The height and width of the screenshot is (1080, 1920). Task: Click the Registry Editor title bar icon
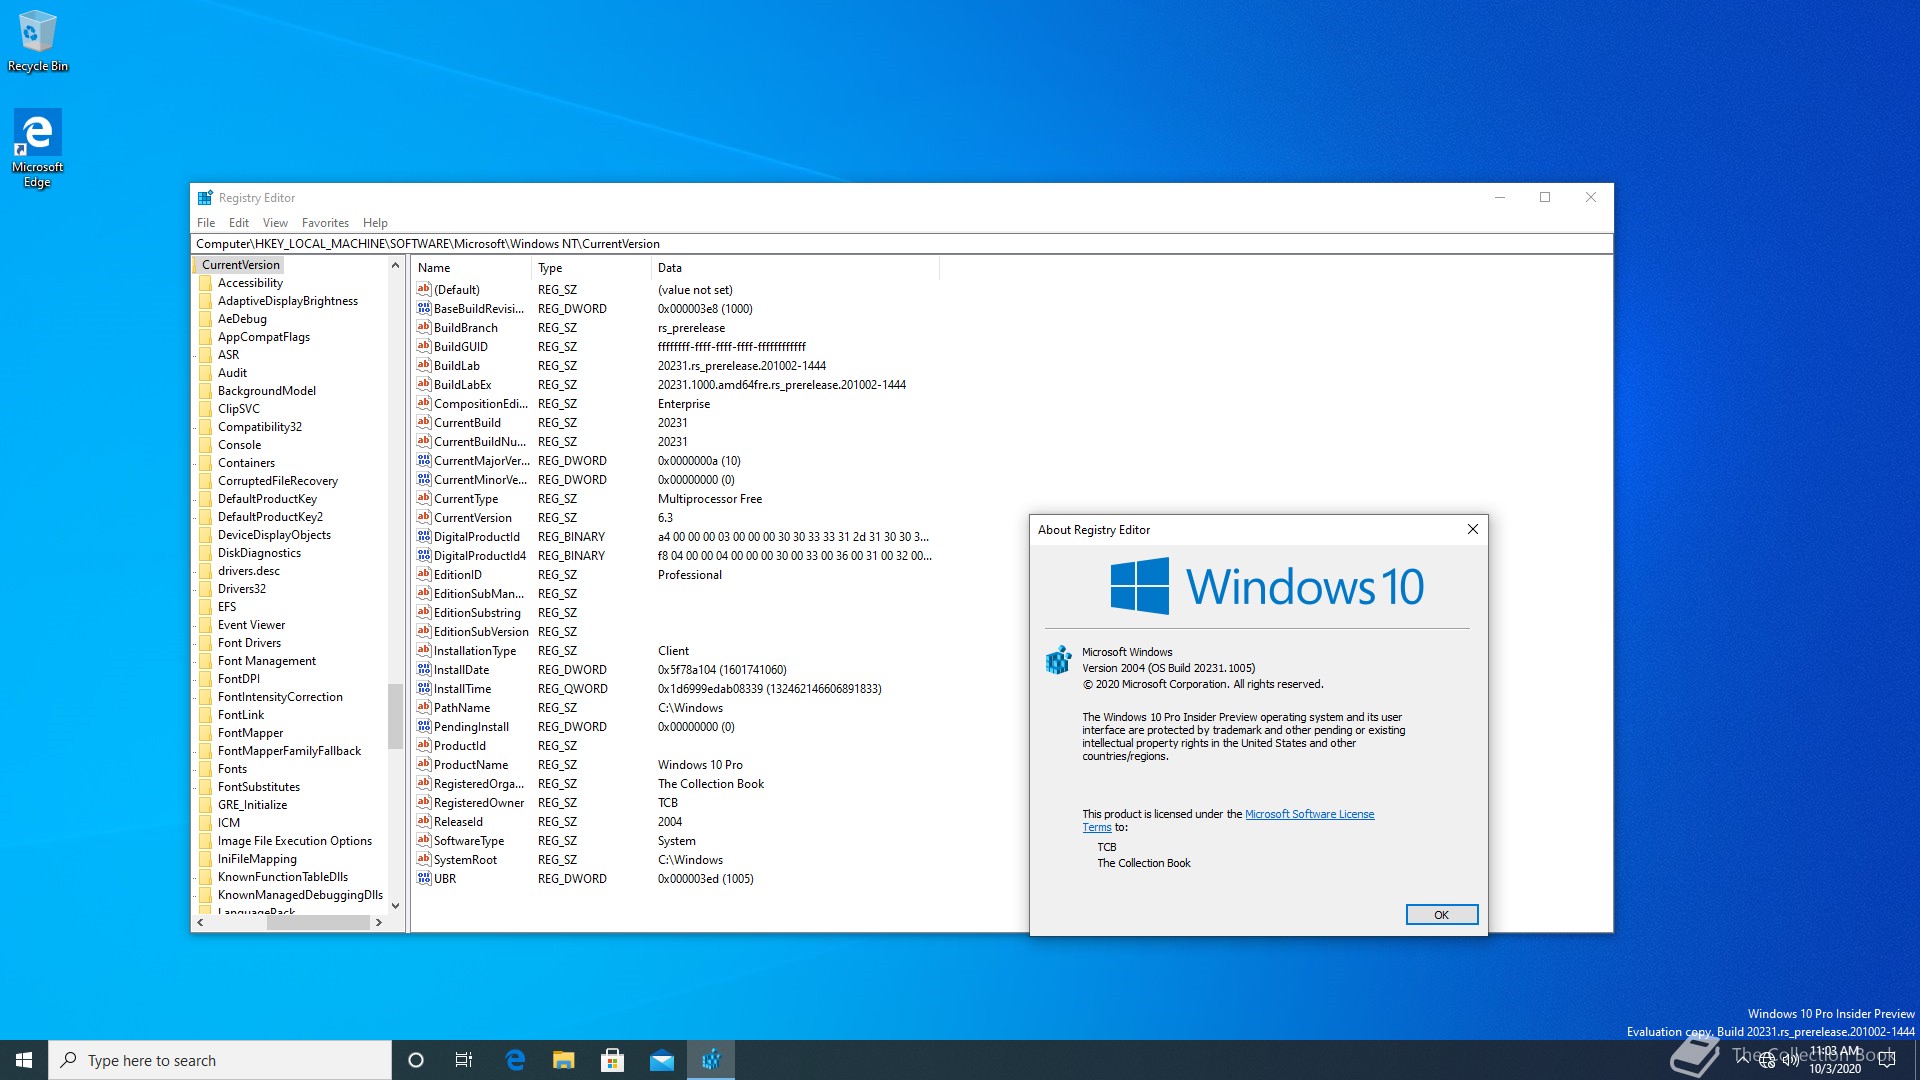(x=205, y=198)
